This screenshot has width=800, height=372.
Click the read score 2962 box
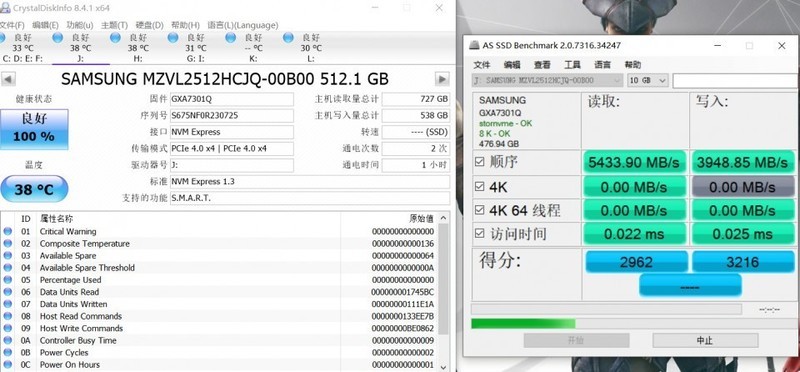pos(636,262)
